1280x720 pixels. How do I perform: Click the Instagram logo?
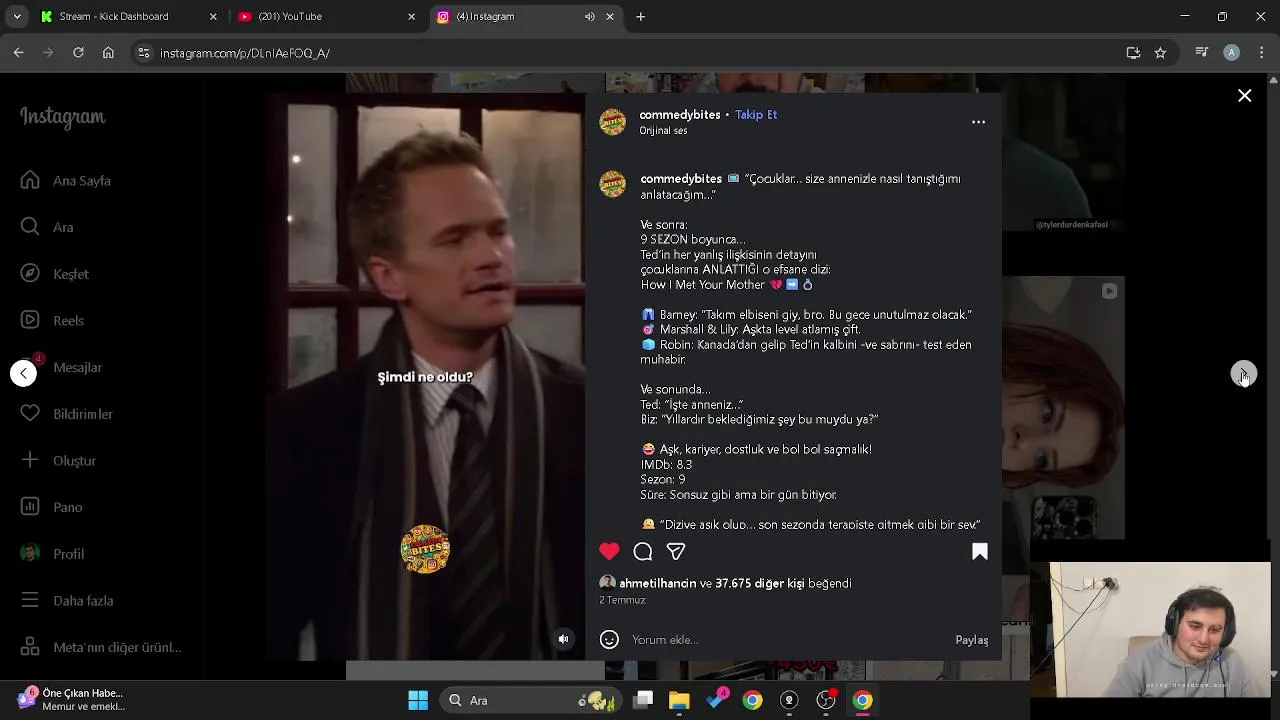click(62, 117)
